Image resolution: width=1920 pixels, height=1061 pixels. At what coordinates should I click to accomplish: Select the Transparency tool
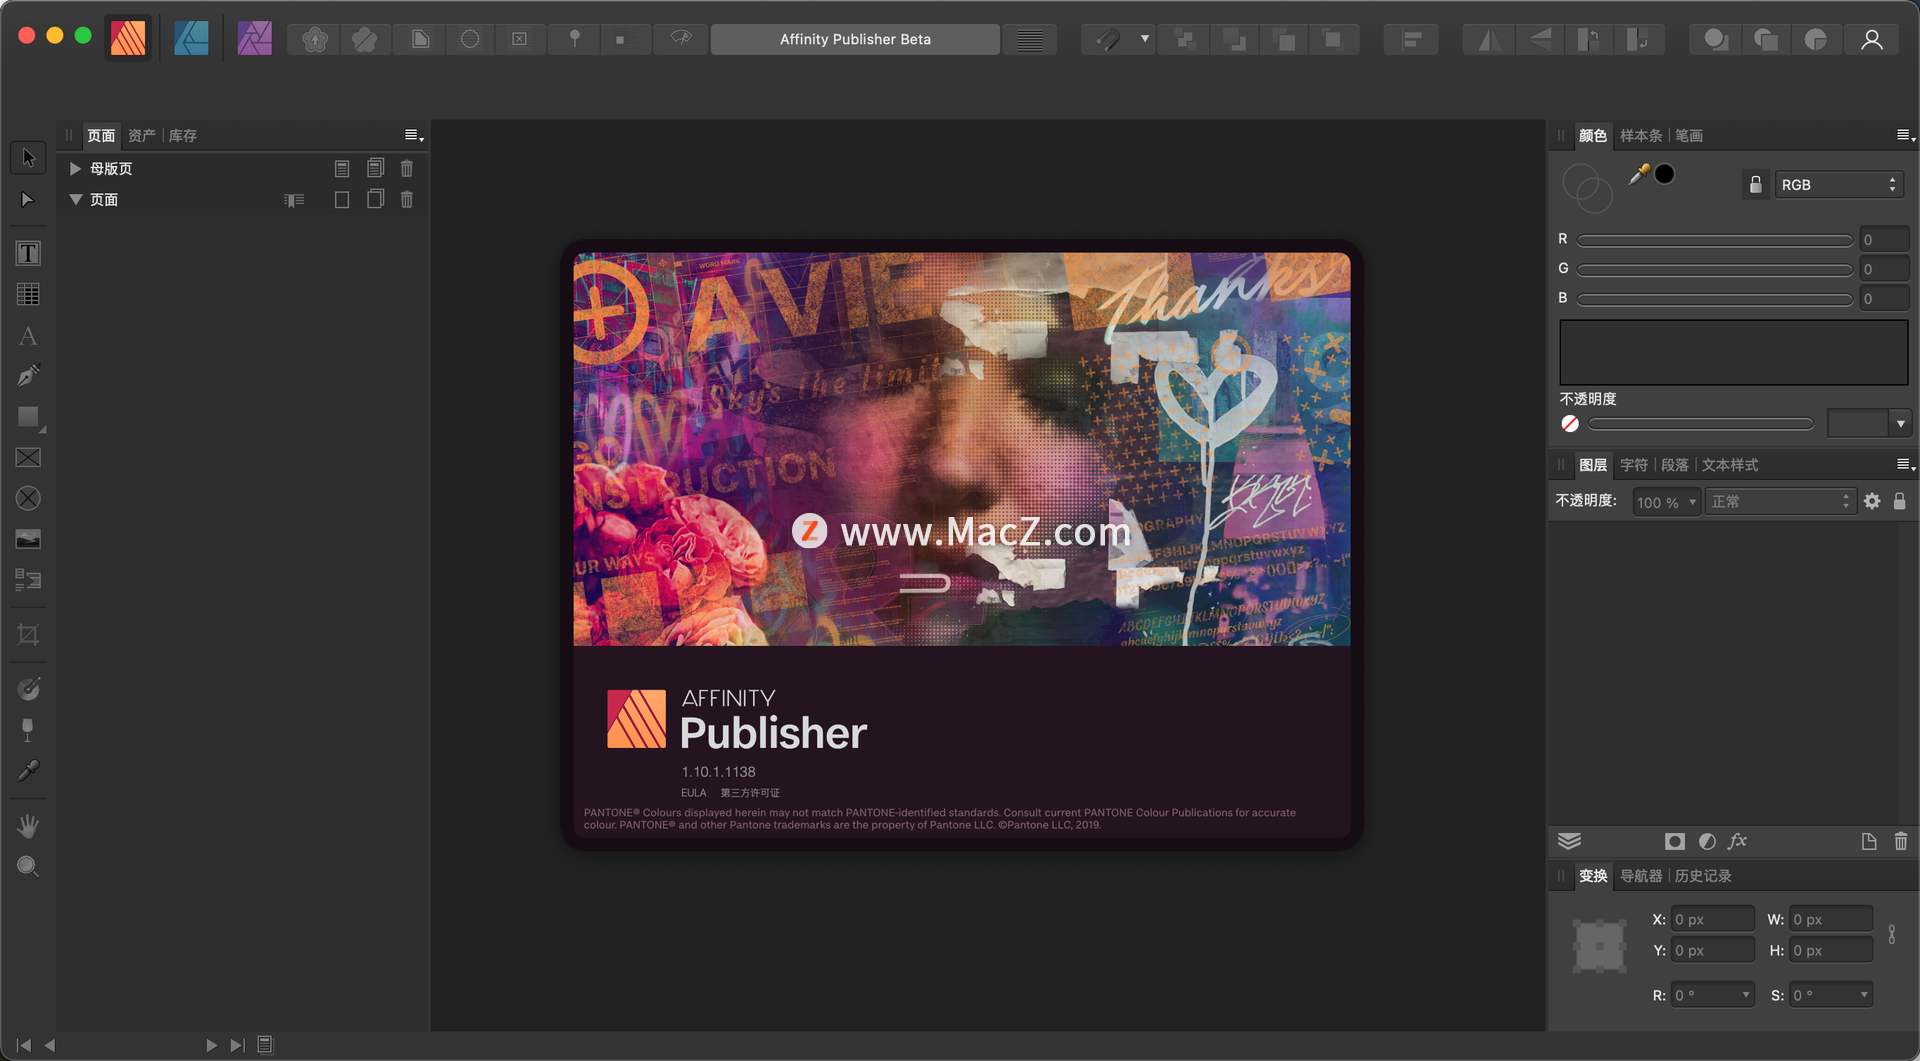click(x=28, y=730)
